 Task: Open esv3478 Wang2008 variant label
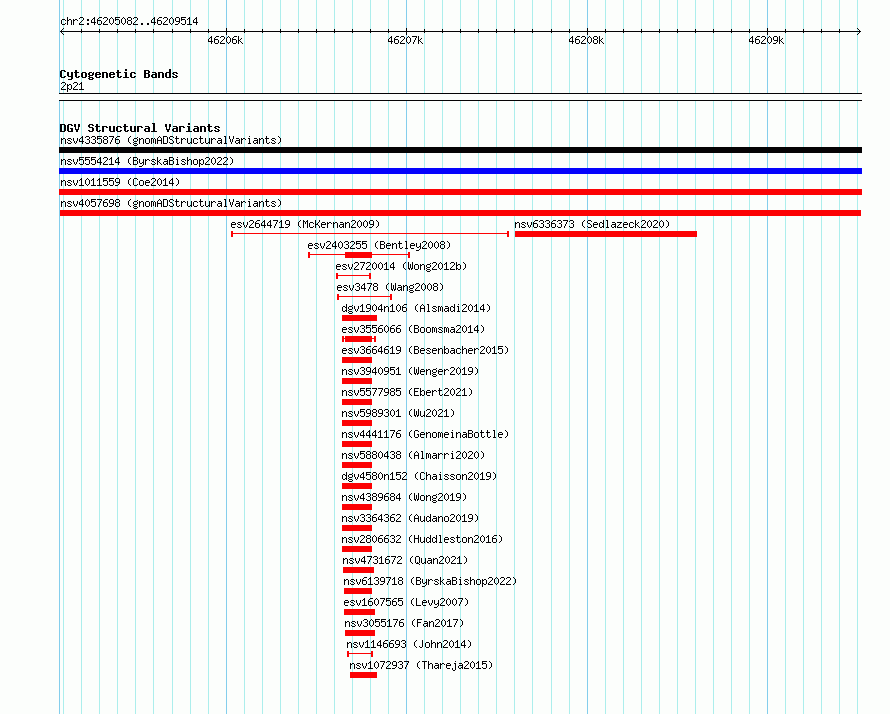pyautogui.click(x=391, y=287)
